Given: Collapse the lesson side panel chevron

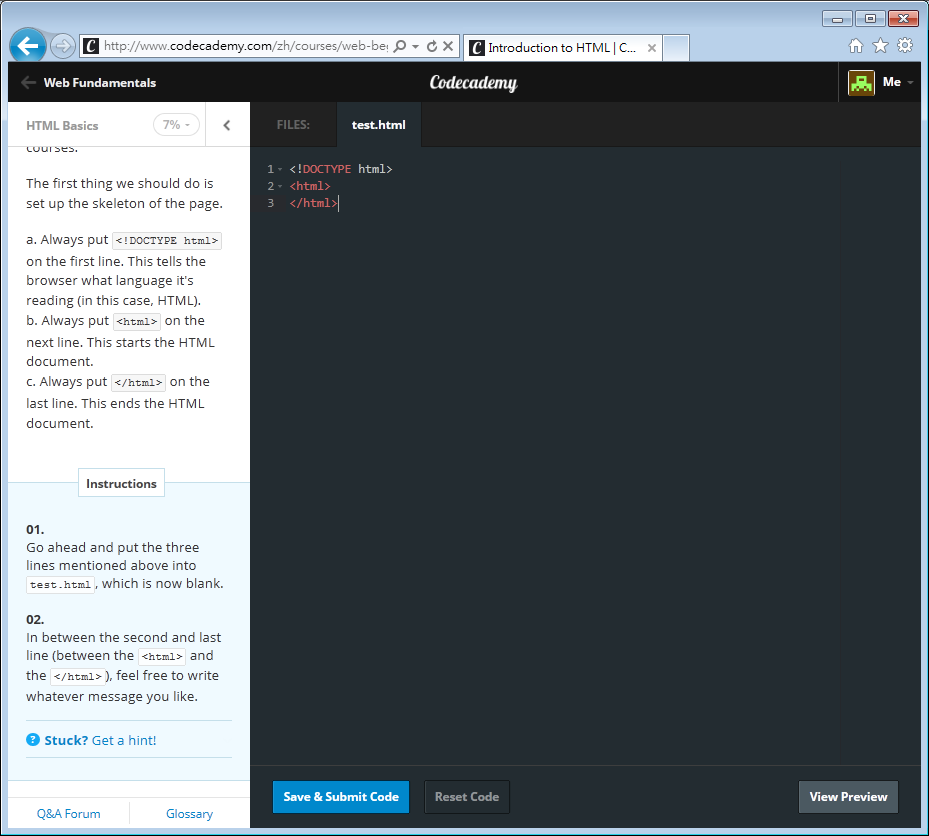Looking at the screenshot, I should (x=227, y=125).
